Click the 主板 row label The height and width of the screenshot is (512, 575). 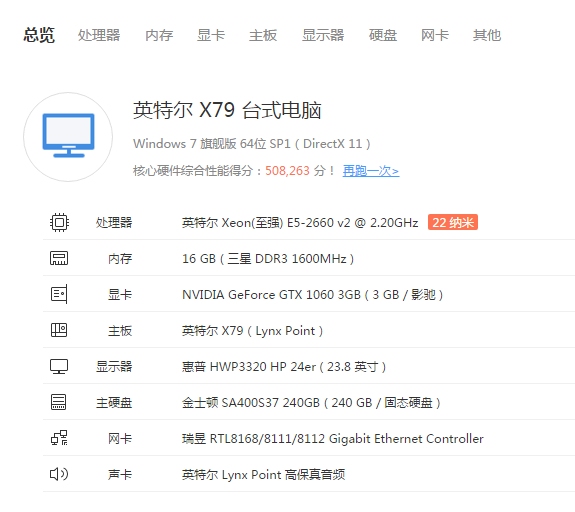(120, 331)
